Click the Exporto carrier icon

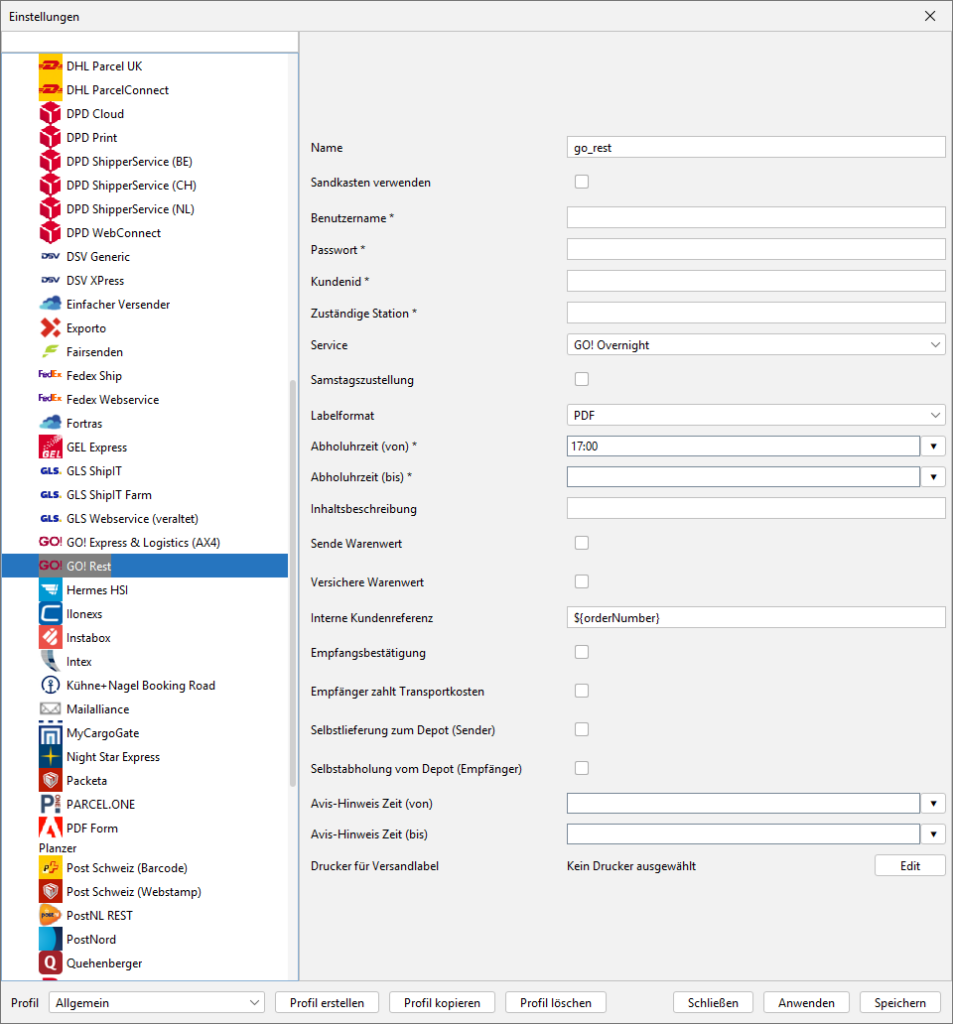point(50,328)
